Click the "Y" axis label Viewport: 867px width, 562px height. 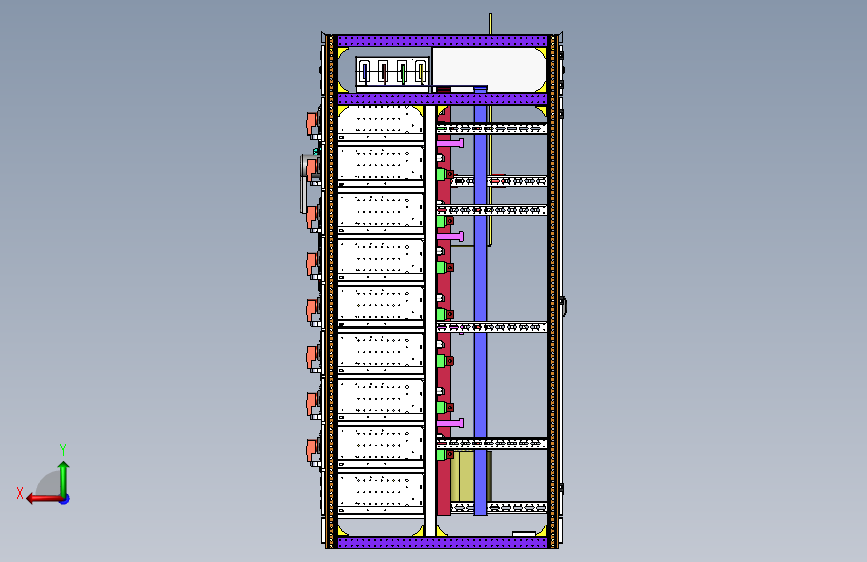coord(63,449)
